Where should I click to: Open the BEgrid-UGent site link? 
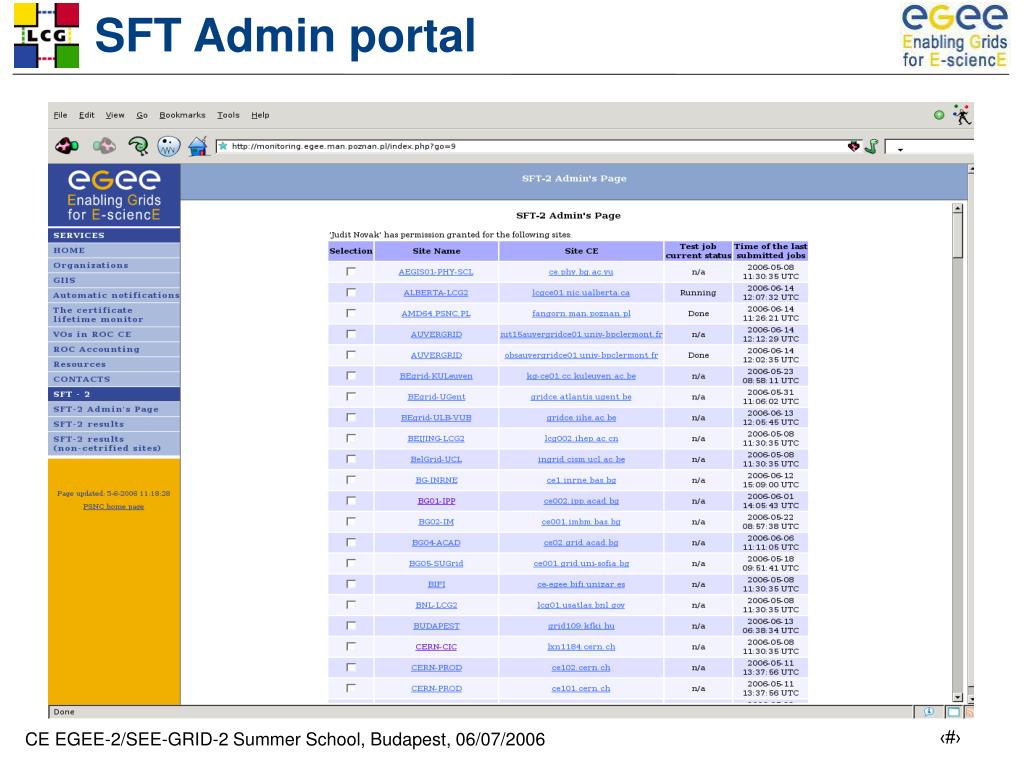[436, 397]
